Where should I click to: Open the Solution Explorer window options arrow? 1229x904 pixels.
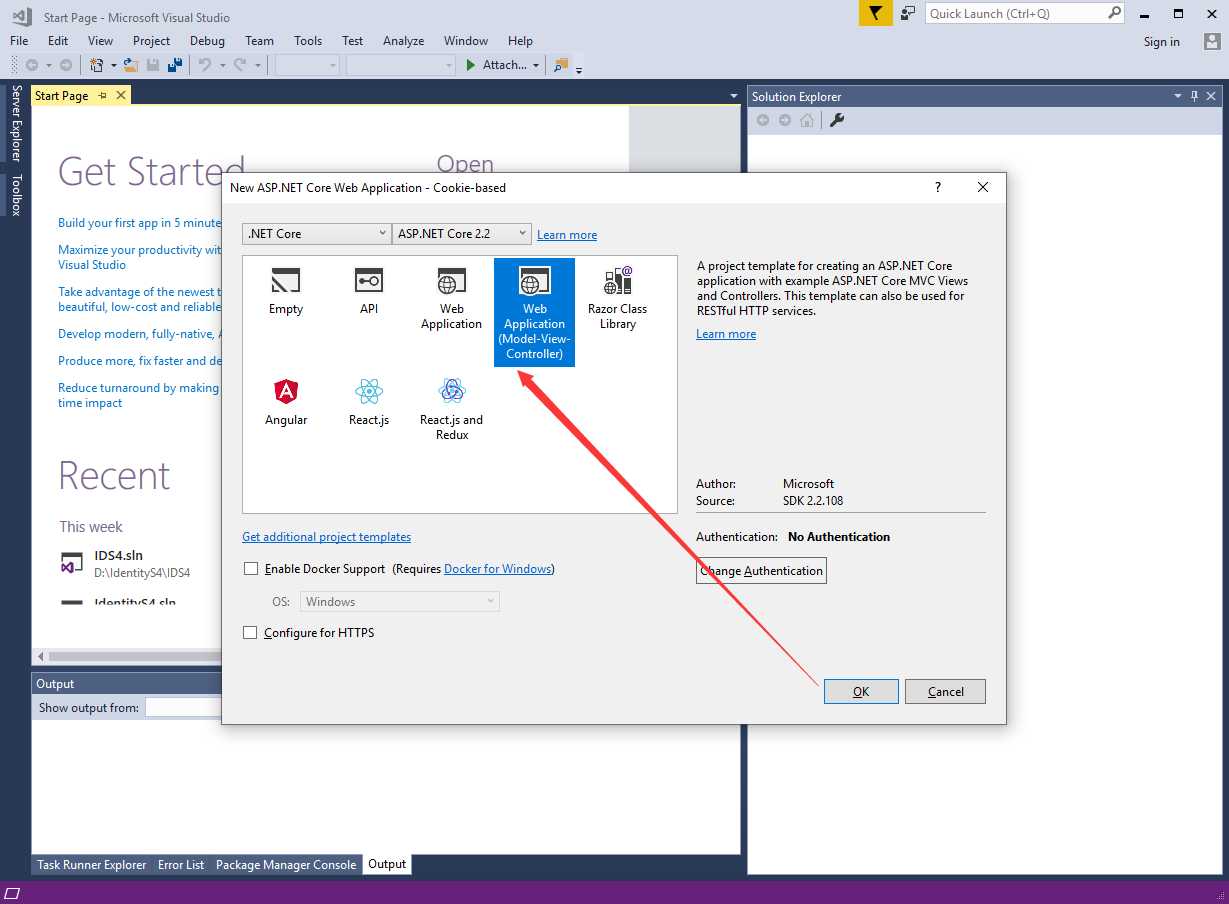click(1177, 96)
